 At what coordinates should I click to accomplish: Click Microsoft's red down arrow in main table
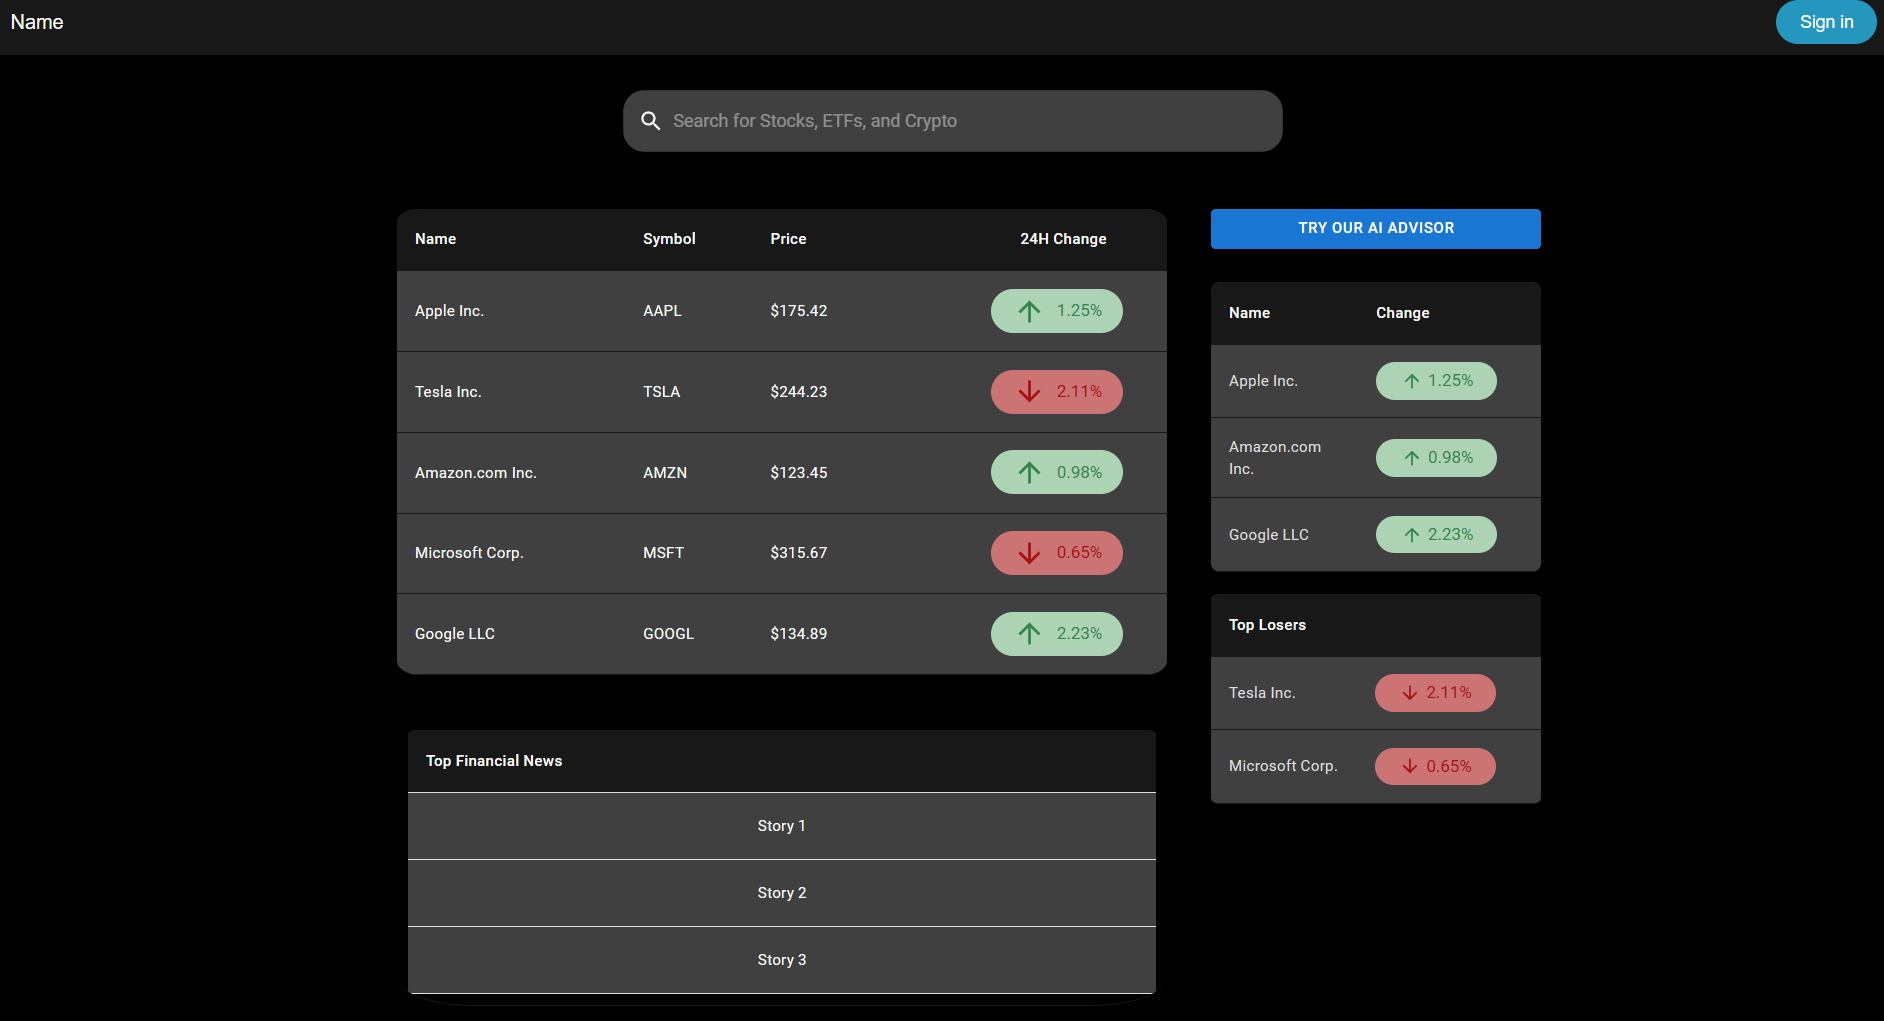coord(1029,553)
